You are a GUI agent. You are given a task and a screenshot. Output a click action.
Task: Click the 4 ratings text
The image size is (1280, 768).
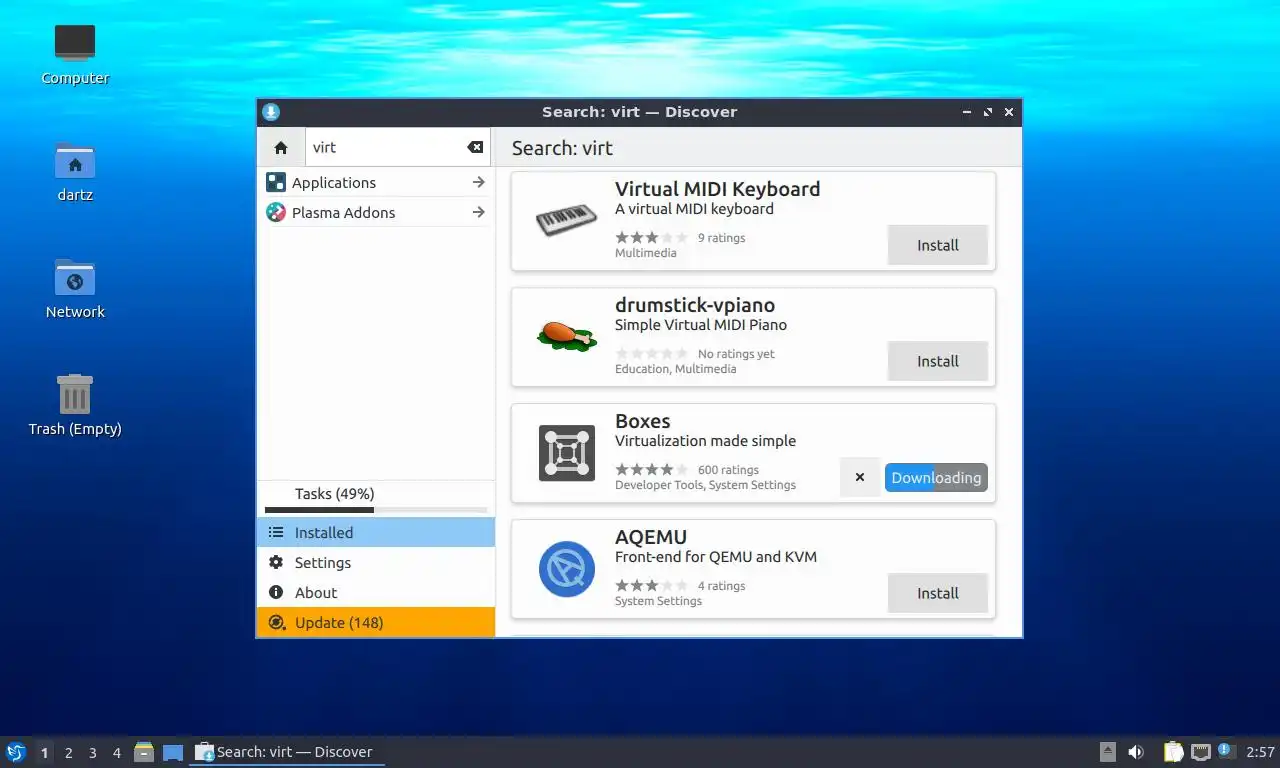coord(721,586)
